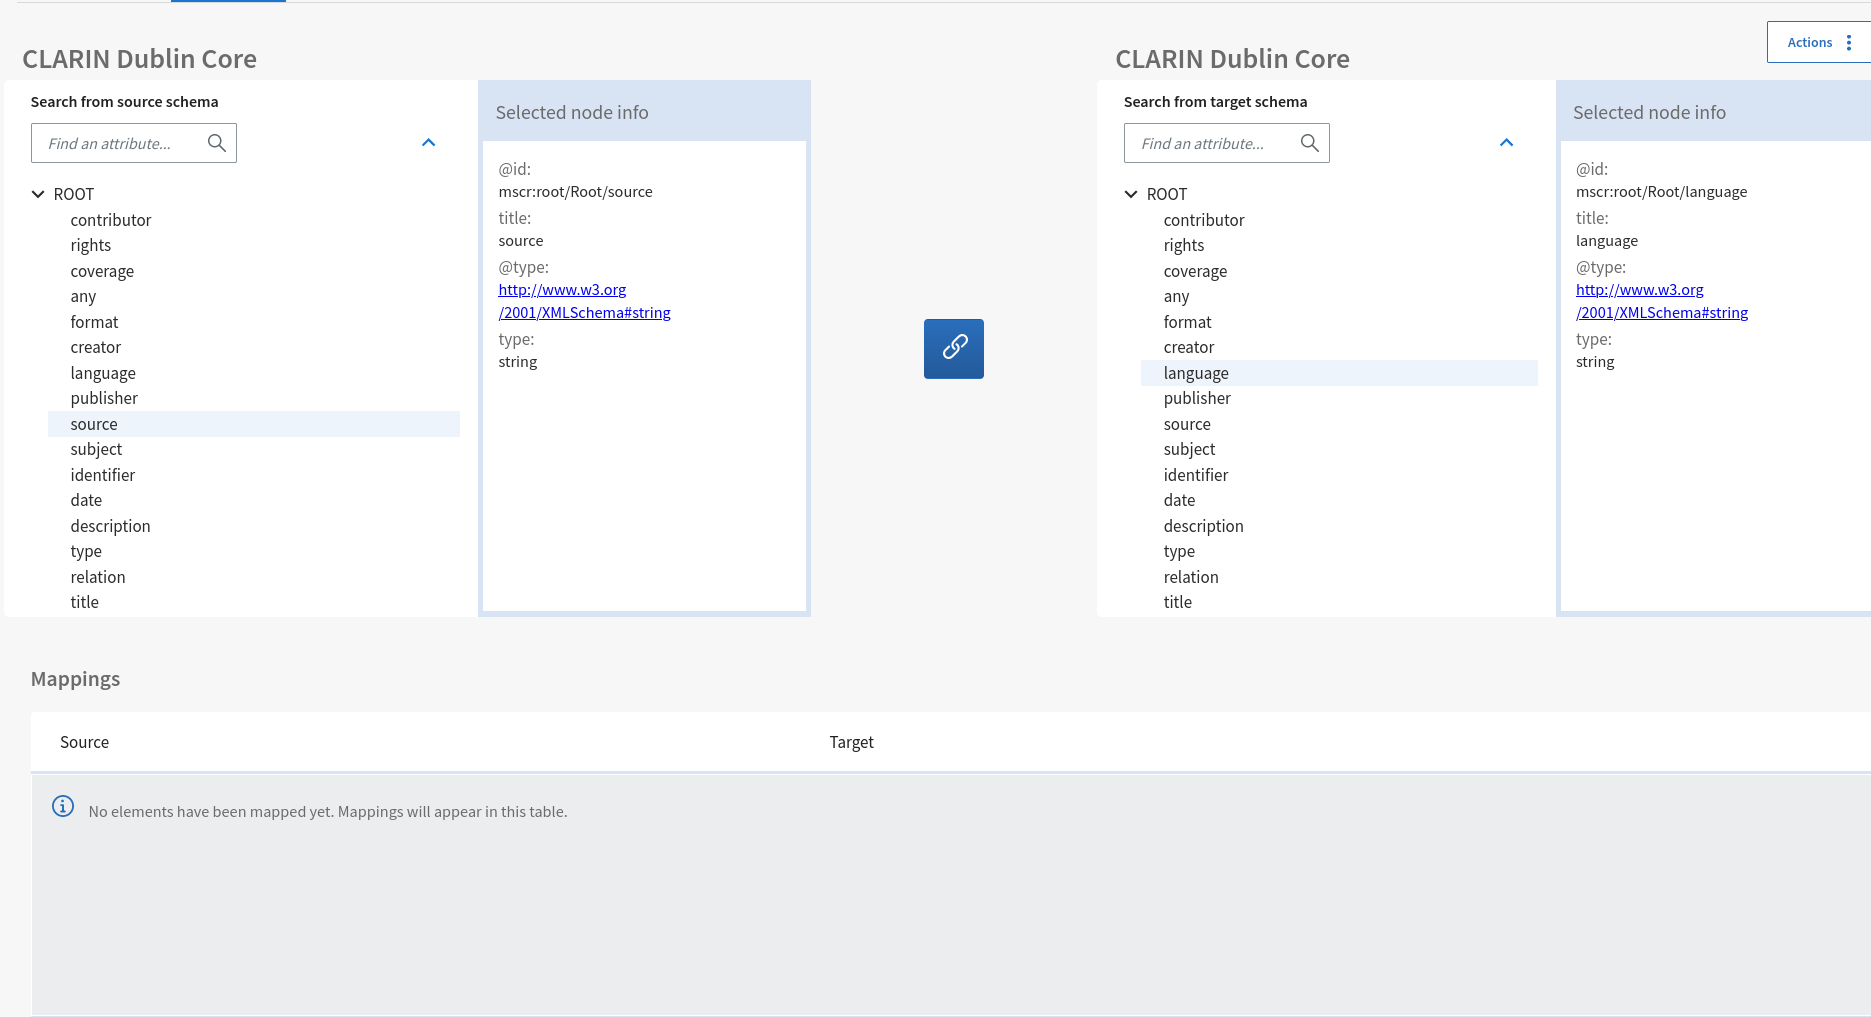This screenshot has width=1871, height=1017.
Task: Select subject in the target schema tree
Action: click(x=1189, y=449)
